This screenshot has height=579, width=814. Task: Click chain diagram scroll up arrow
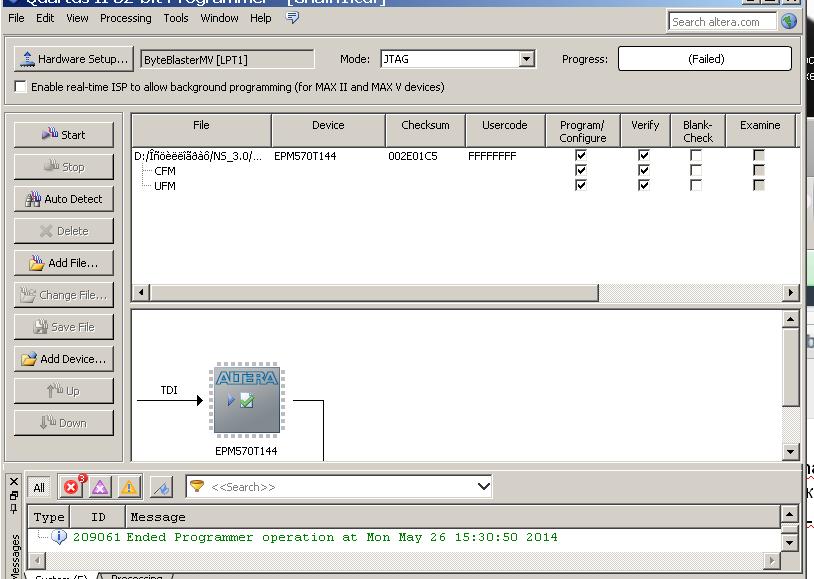pyautogui.click(x=790, y=319)
